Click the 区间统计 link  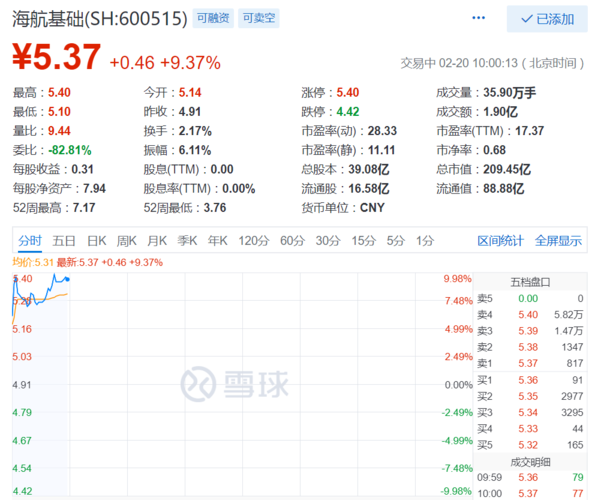500,241
